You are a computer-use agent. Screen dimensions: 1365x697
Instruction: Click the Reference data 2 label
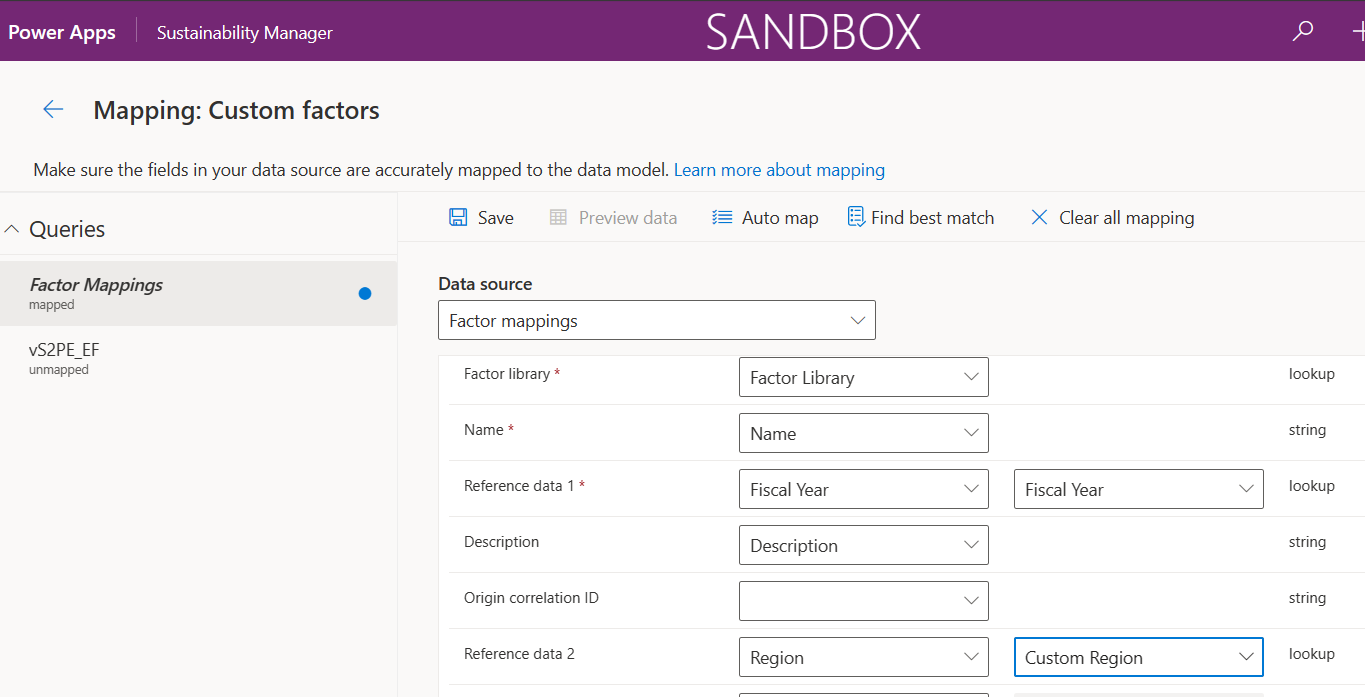[x=519, y=653]
